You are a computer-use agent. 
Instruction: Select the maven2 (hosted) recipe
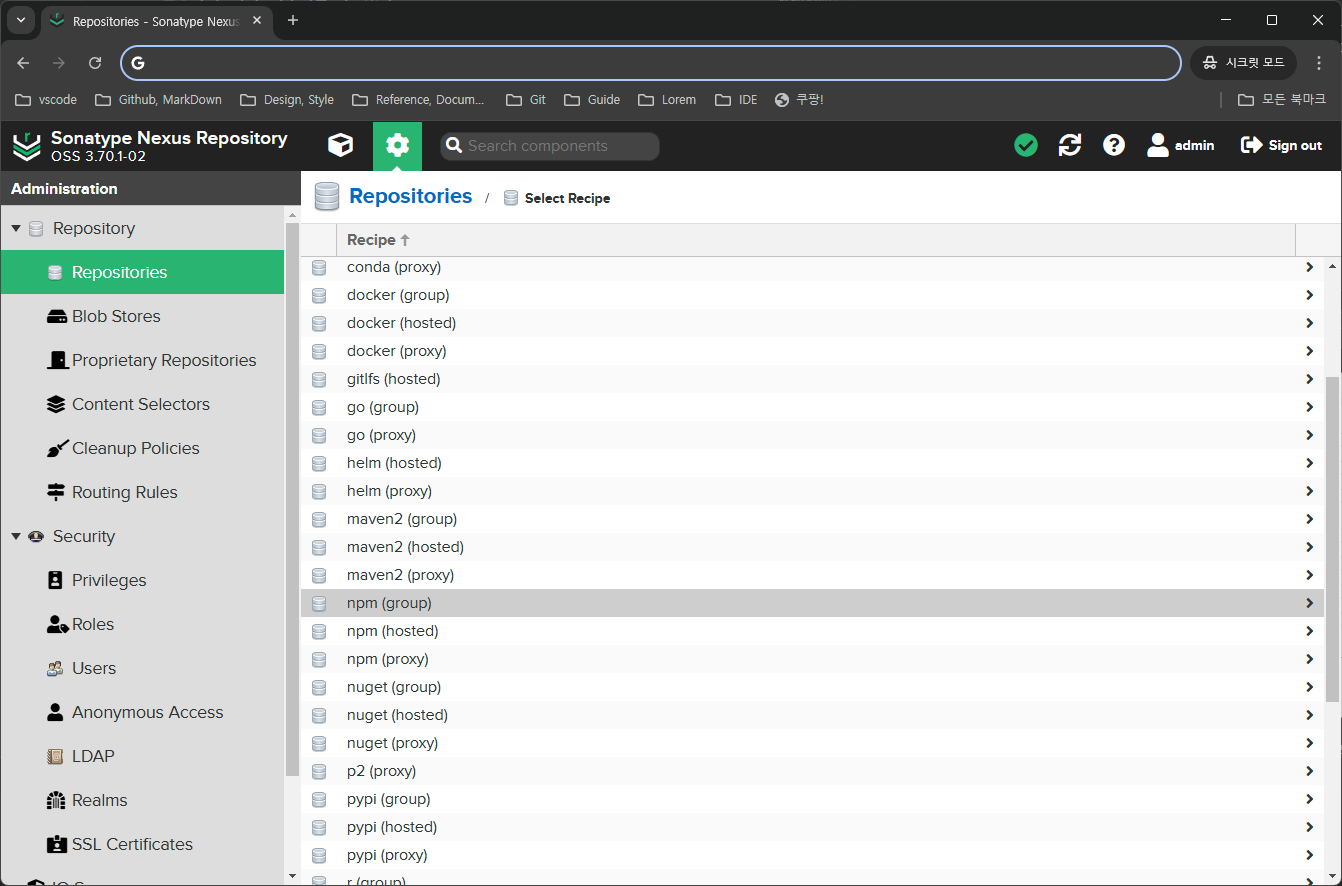[x=812, y=547]
